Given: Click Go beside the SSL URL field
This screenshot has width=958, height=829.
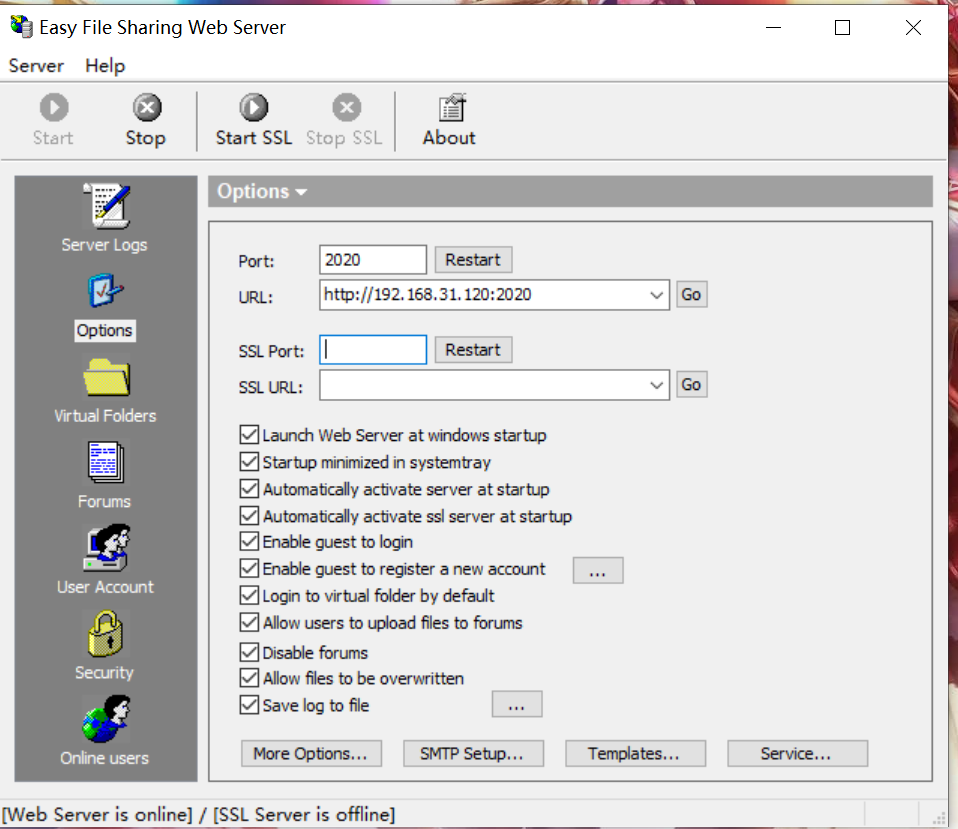Looking at the screenshot, I should (692, 385).
